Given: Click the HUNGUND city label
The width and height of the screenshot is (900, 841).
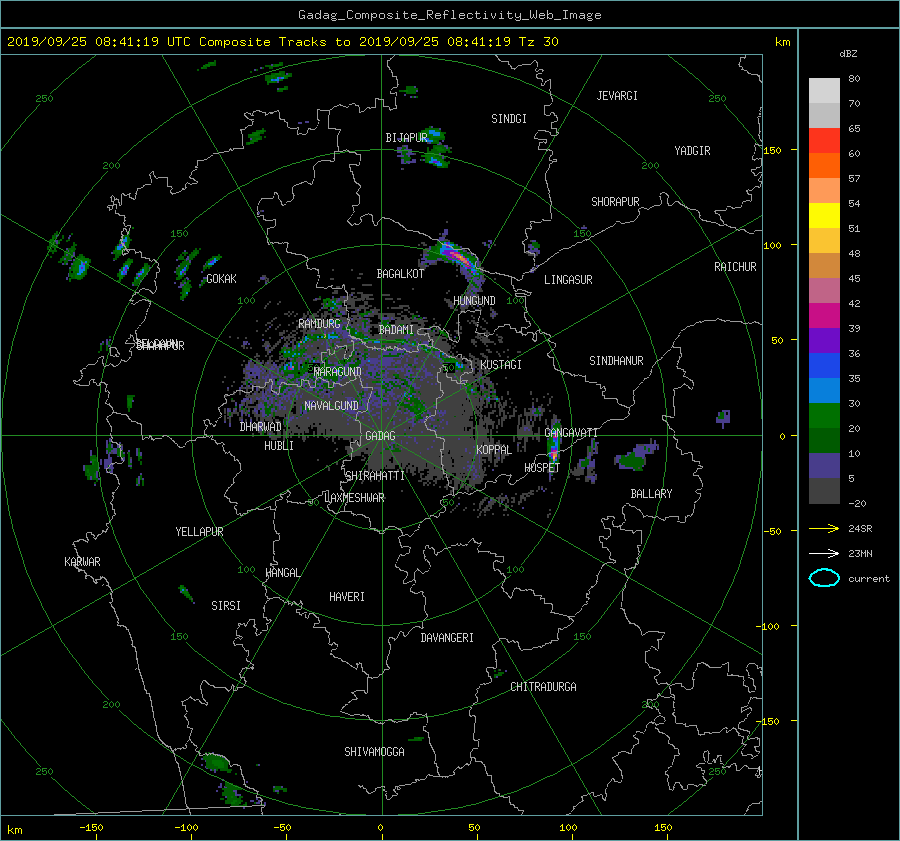Looking at the screenshot, I should click(474, 301).
